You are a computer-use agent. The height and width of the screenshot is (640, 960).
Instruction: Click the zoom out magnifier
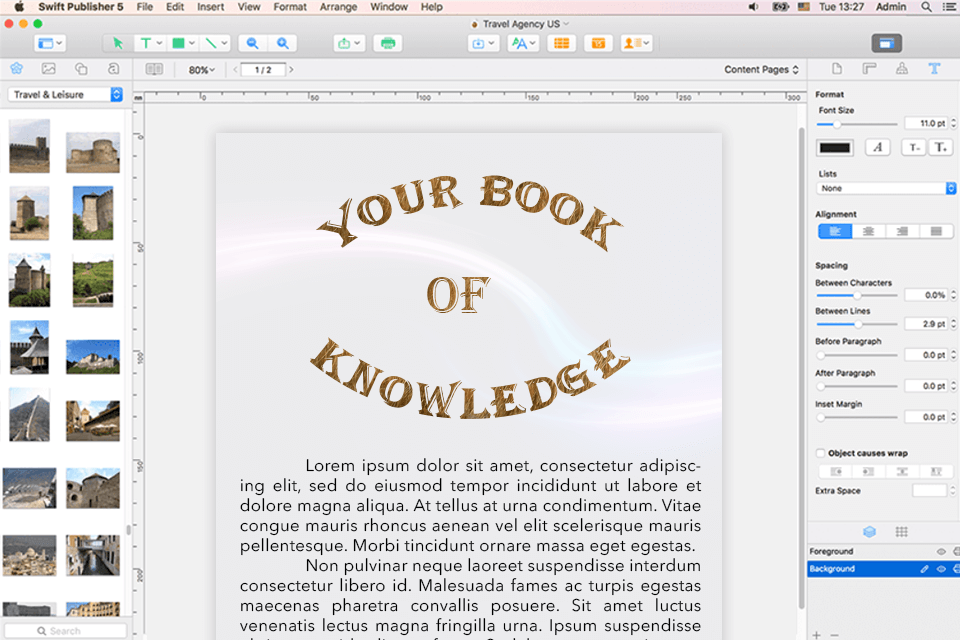(252, 43)
